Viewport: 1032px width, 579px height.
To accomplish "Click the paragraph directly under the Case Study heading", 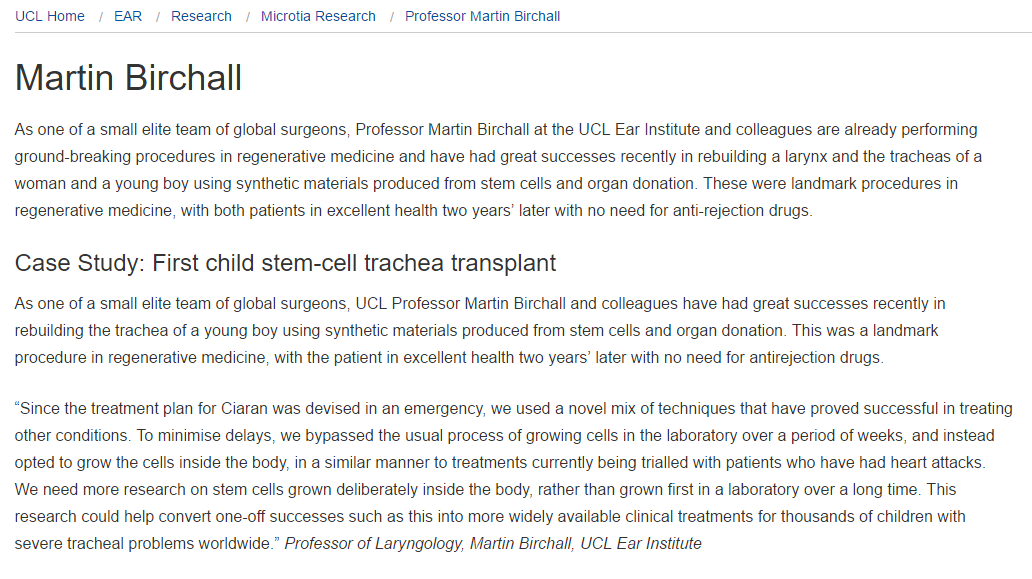I will point(480,330).
